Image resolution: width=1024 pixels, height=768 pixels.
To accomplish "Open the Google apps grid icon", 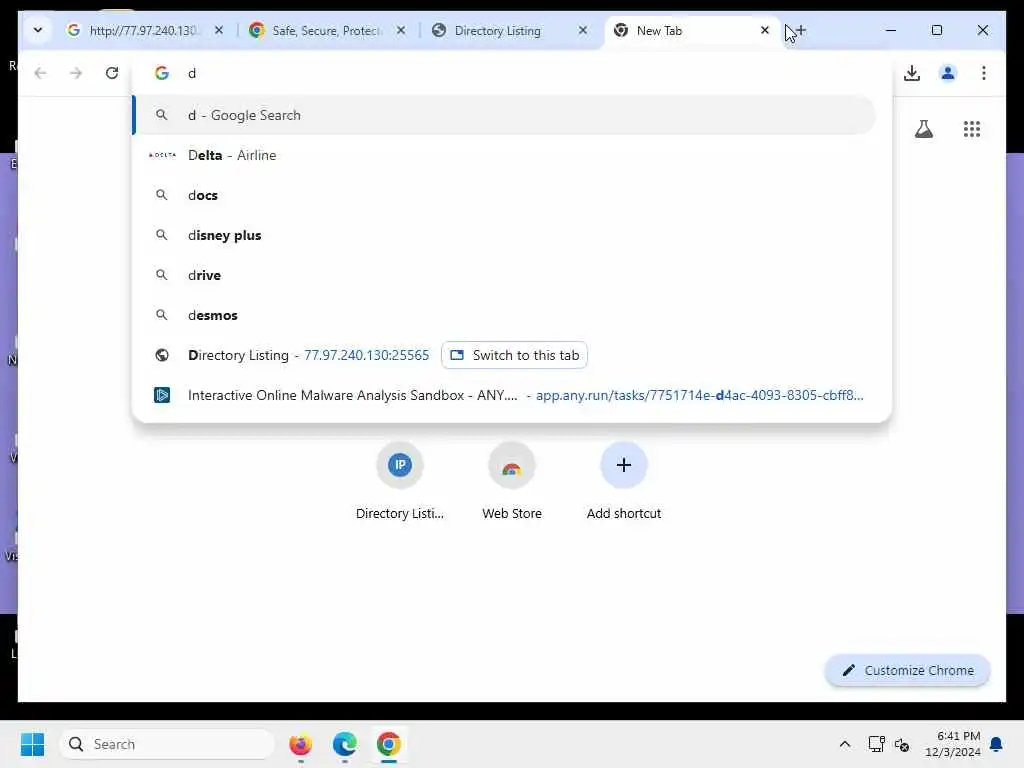I will click(972, 129).
